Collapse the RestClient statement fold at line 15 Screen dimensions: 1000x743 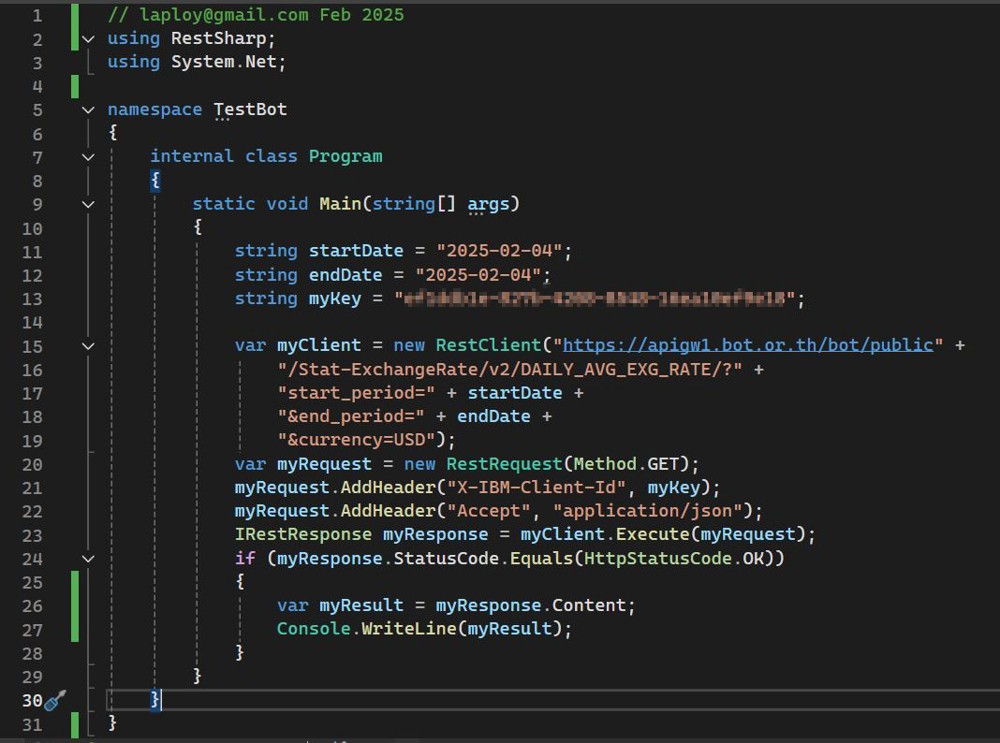click(88, 345)
